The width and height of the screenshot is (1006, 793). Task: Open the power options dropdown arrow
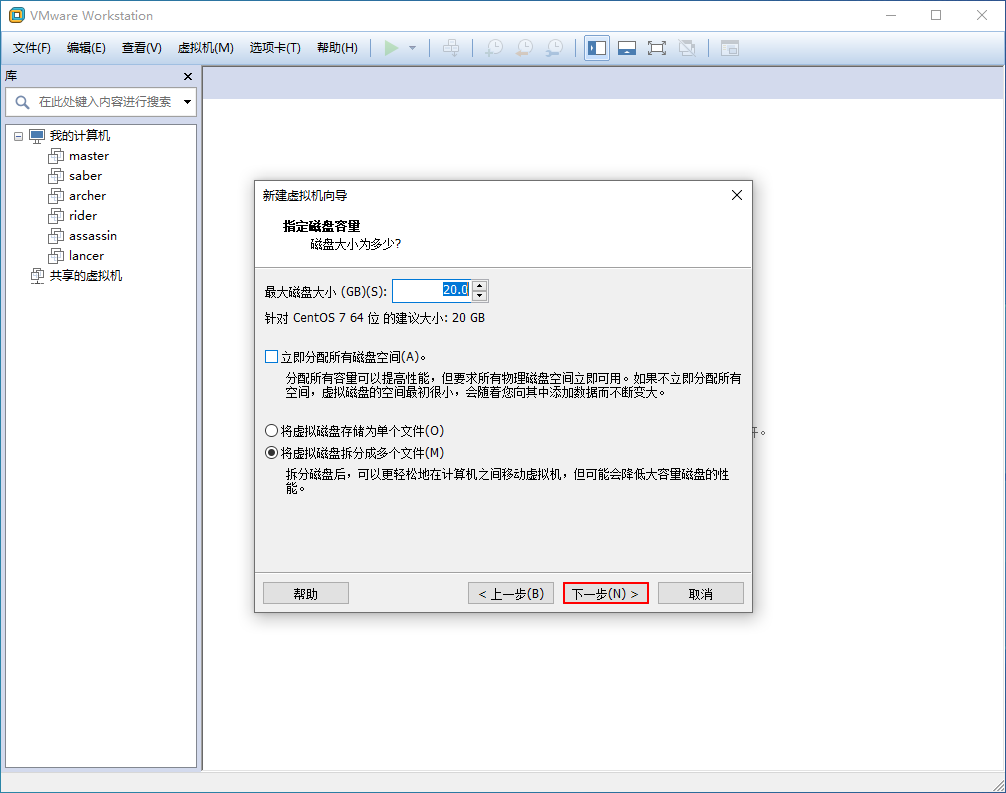[x=411, y=47]
